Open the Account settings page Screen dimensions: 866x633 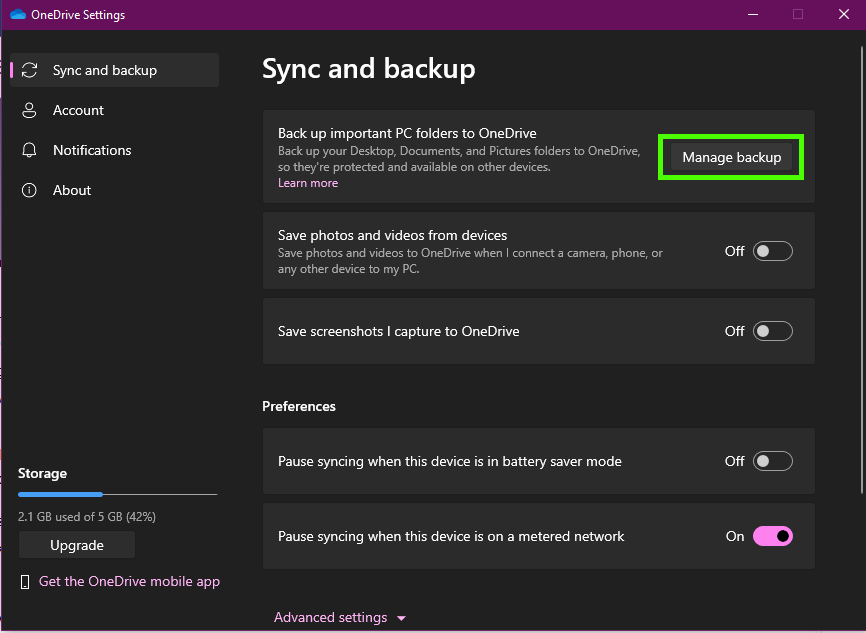(x=78, y=110)
